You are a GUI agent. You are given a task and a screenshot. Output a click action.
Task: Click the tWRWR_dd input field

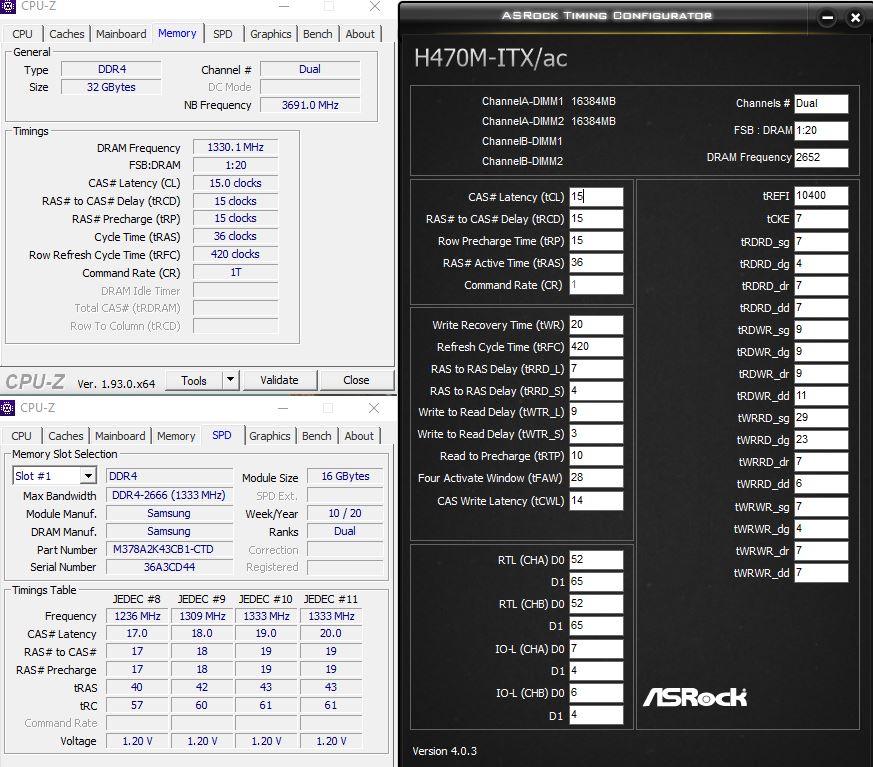pyautogui.click(x=821, y=573)
